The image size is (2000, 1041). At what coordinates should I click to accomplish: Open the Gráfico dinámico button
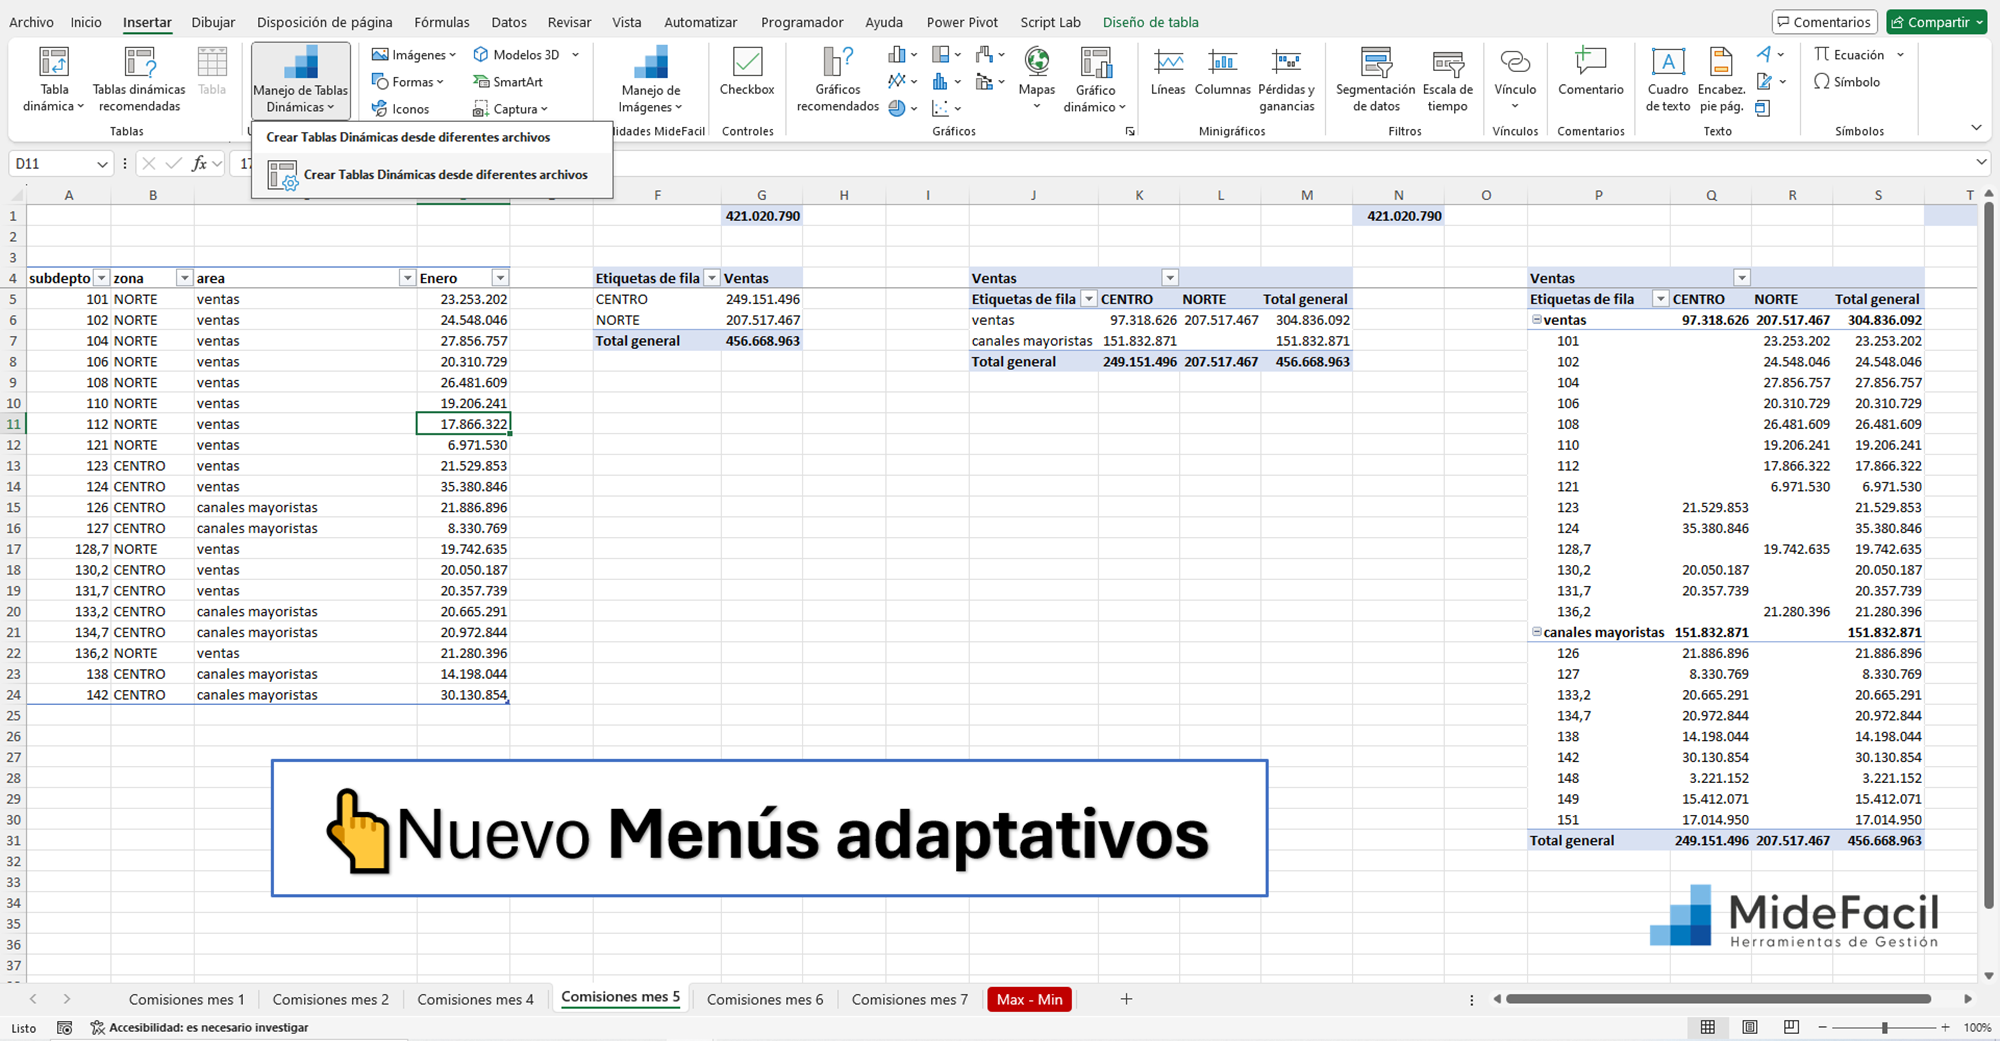tap(1095, 79)
